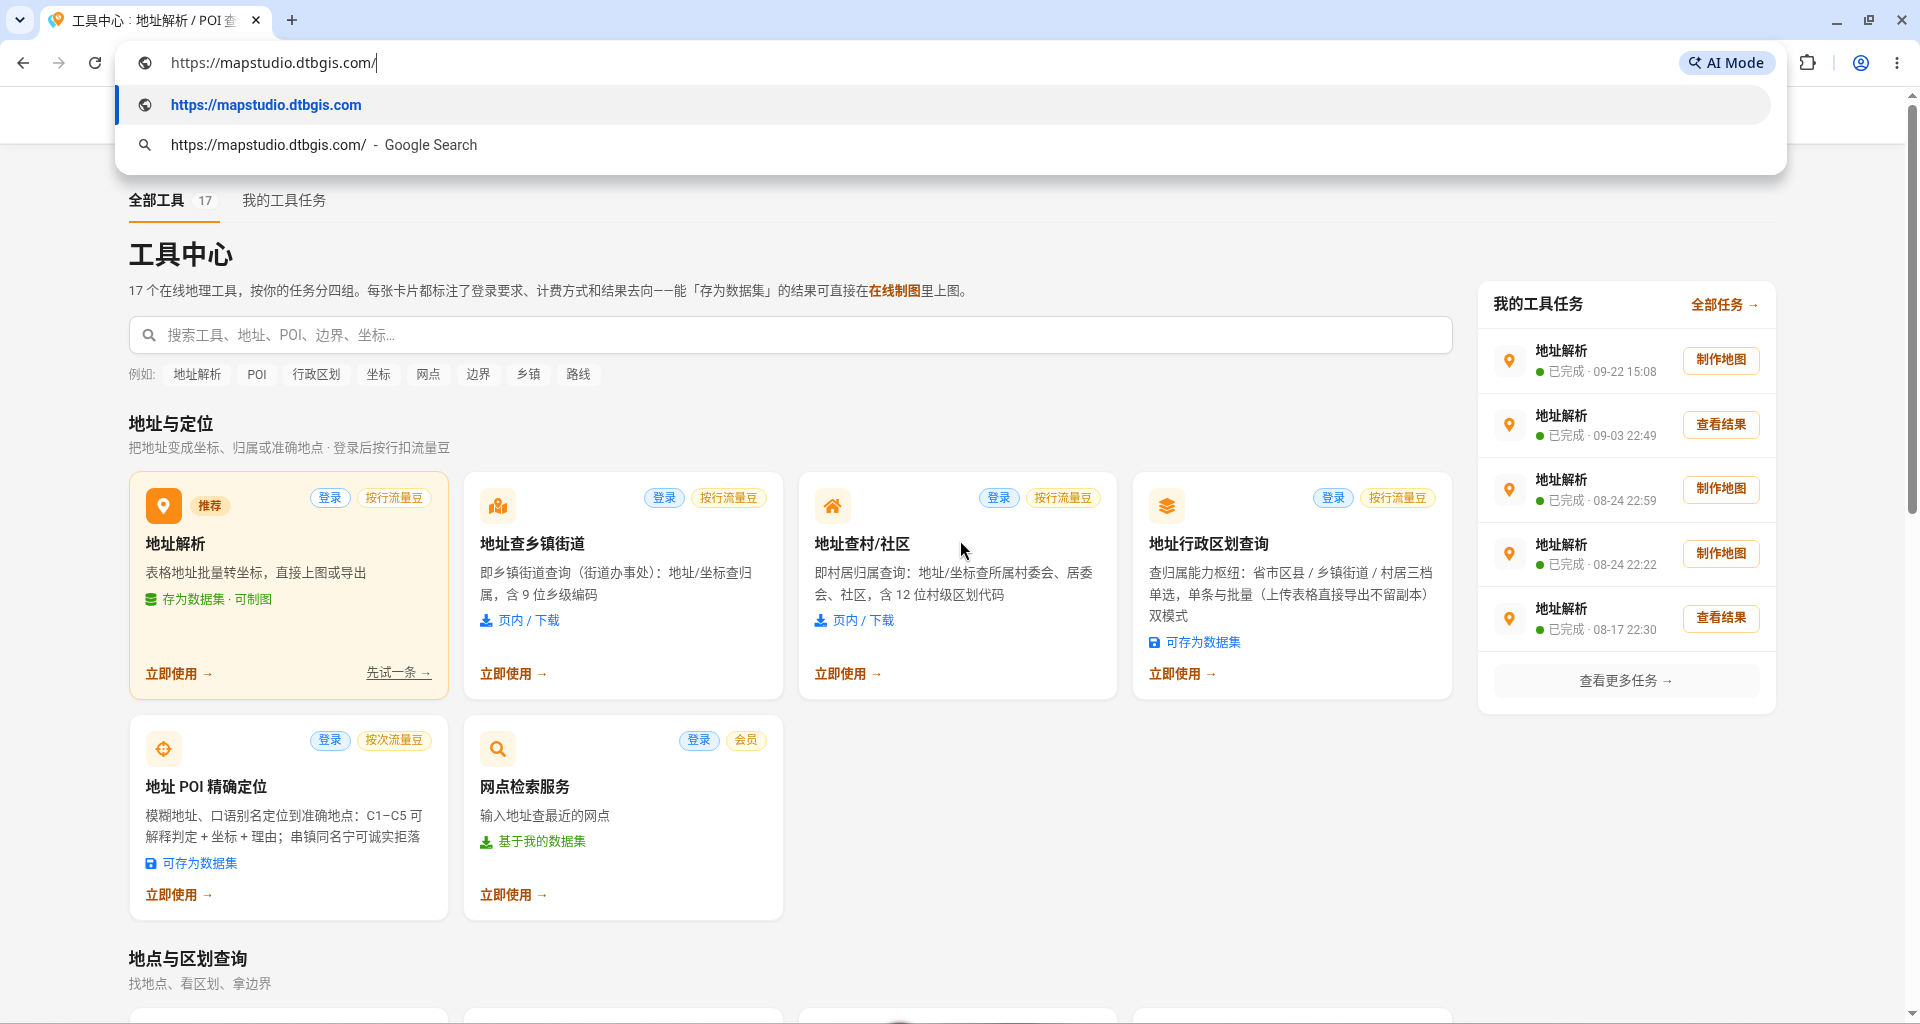Click 先试一条 link
The width and height of the screenshot is (1920, 1024).
point(398,673)
